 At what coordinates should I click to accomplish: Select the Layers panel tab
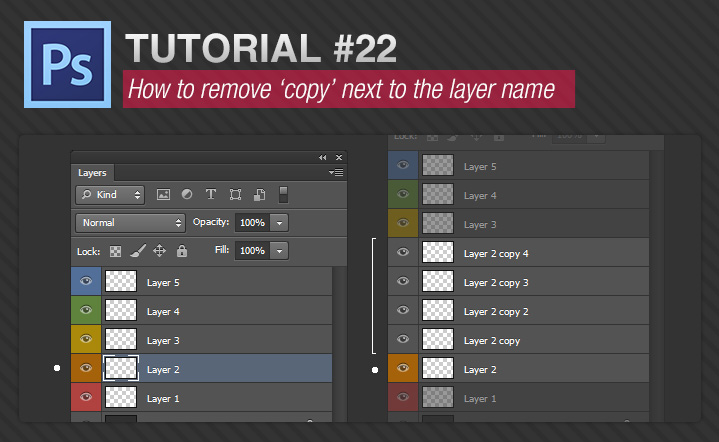(x=93, y=173)
